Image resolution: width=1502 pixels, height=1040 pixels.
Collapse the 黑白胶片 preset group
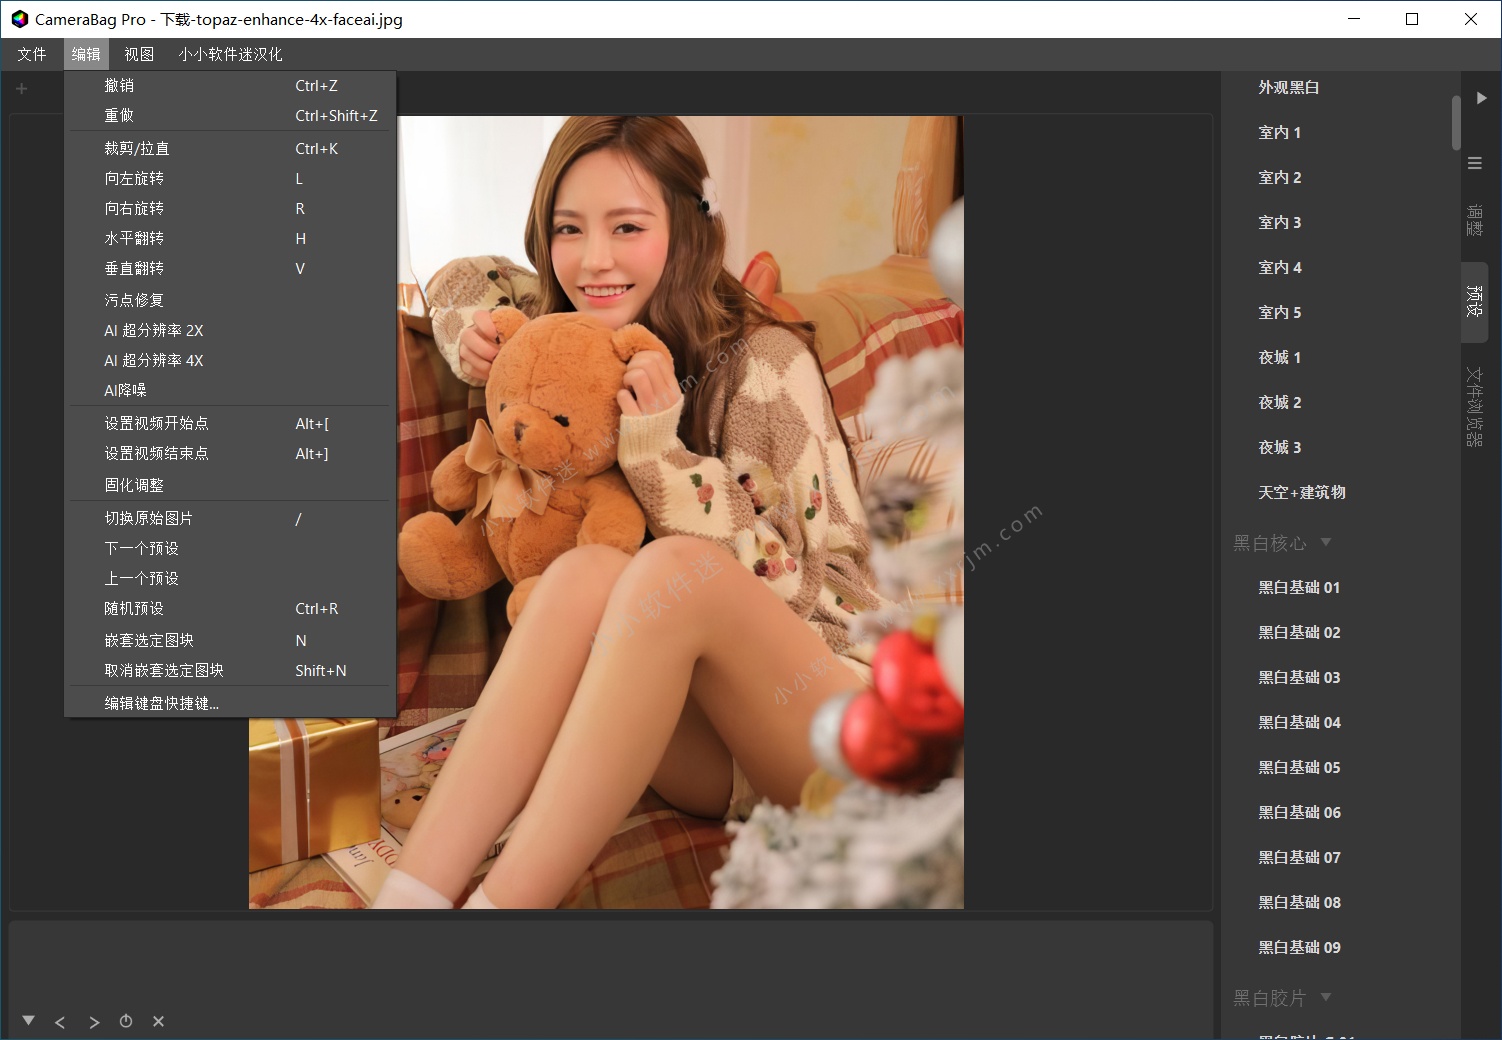click(x=1326, y=997)
